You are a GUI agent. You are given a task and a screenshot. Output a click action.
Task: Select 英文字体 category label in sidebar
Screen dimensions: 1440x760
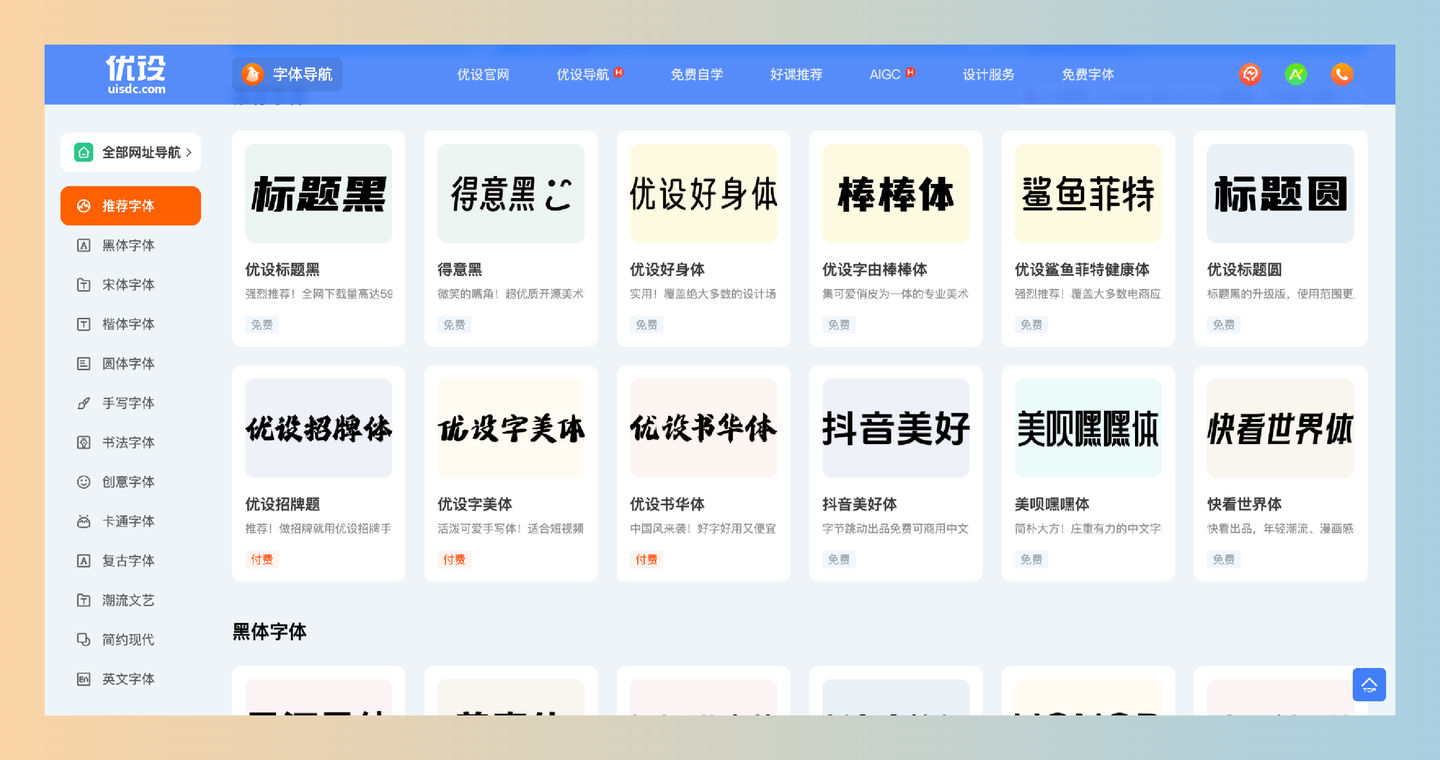128,679
